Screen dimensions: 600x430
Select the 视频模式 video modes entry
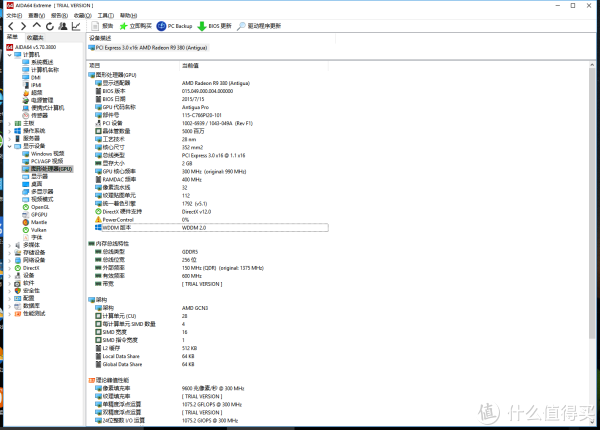coord(38,199)
